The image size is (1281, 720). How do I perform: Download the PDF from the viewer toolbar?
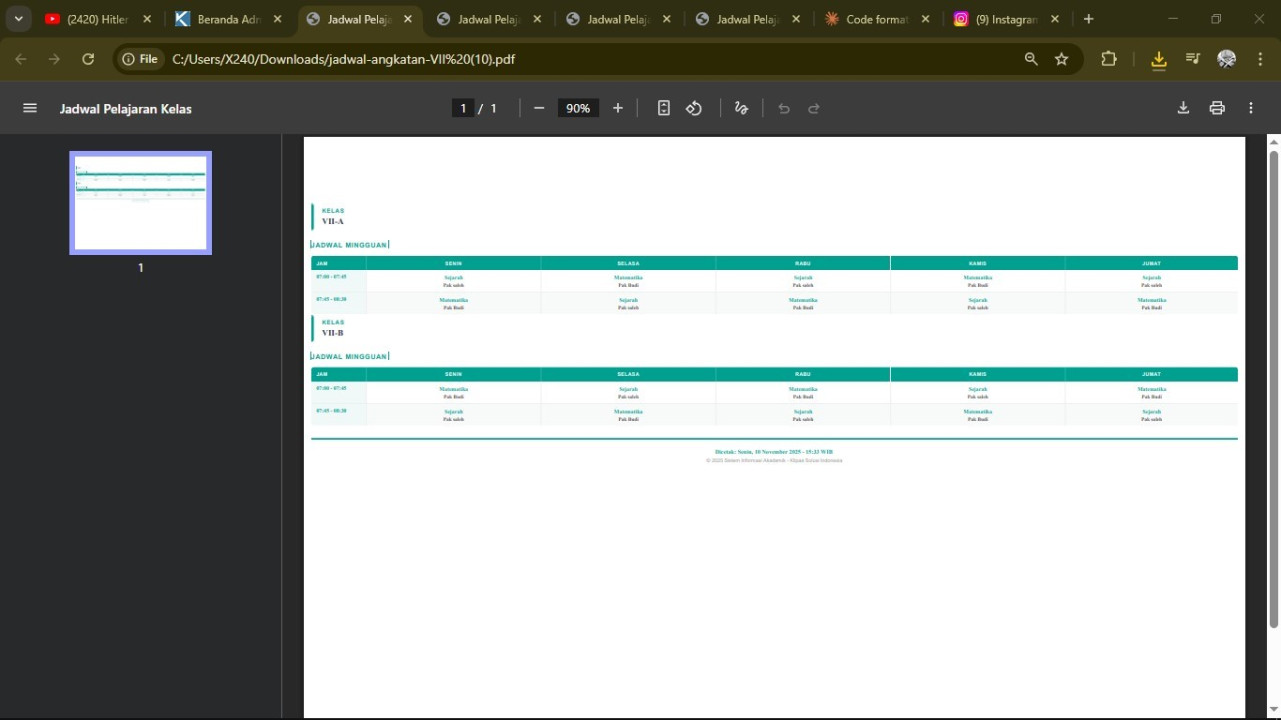point(1183,108)
